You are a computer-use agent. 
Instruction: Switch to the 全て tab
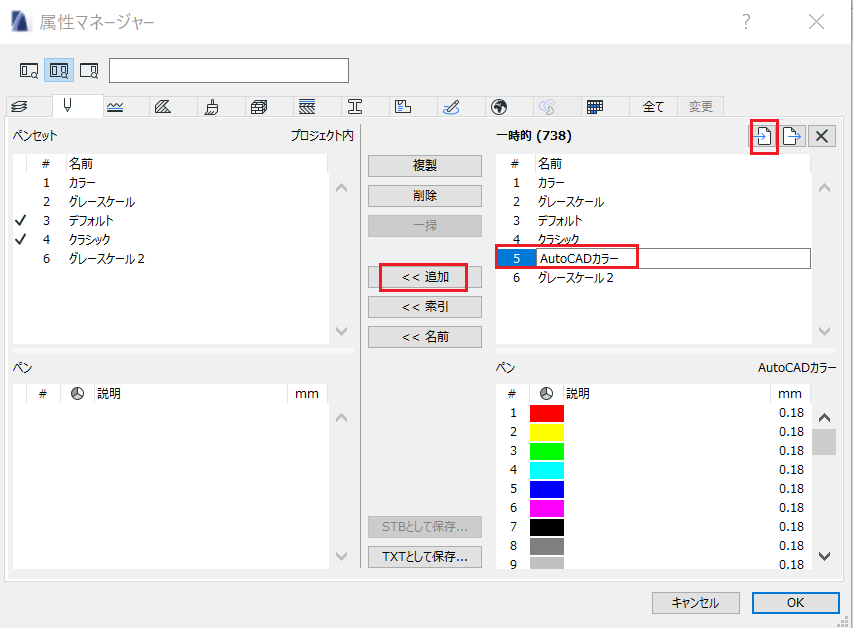click(x=653, y=107)
